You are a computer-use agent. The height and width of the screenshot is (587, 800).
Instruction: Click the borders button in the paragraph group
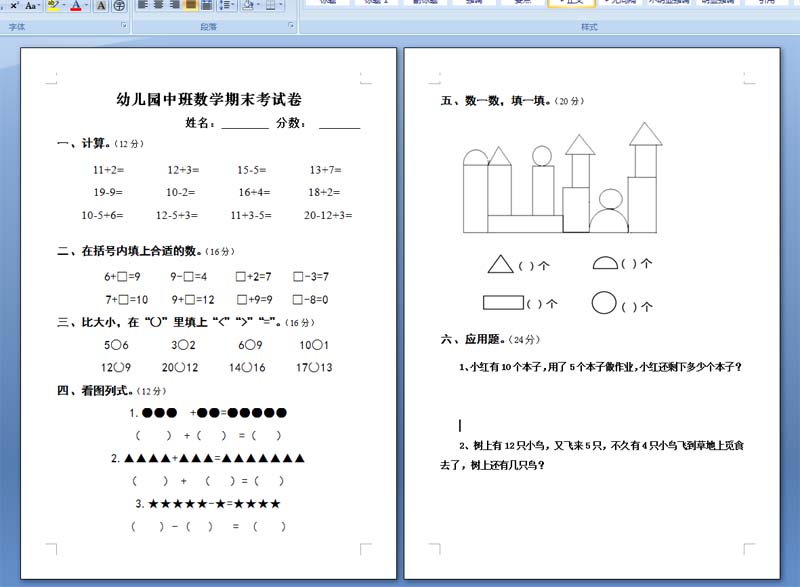click(271, 5)
